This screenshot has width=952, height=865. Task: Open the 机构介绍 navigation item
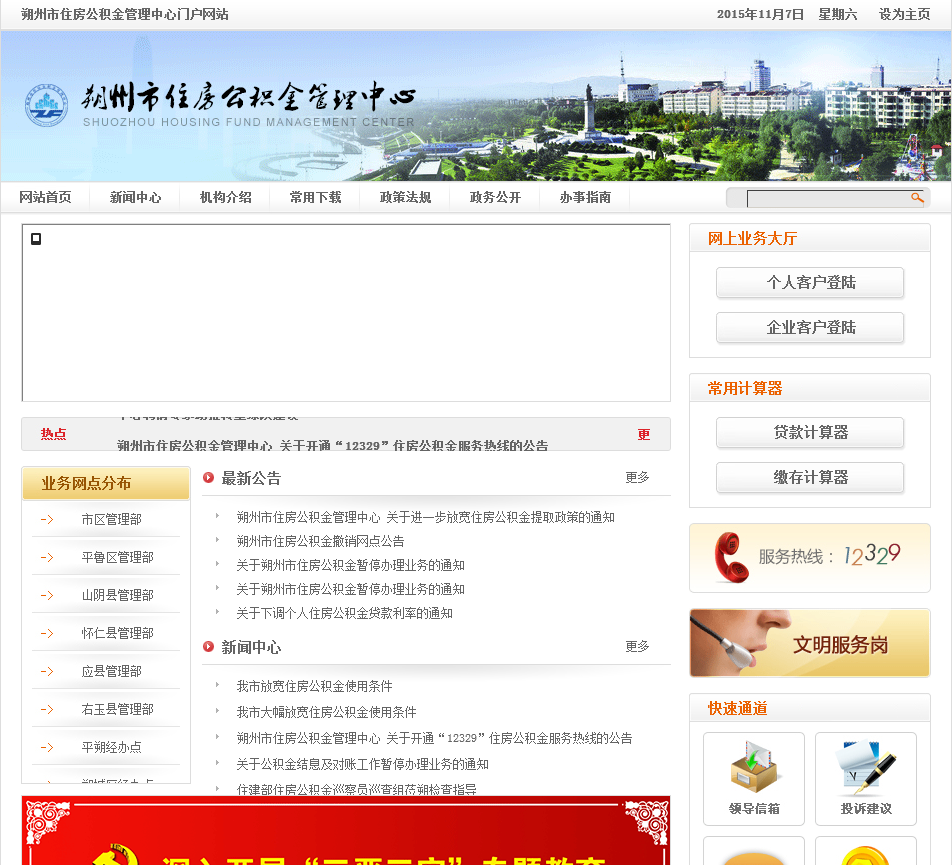pos(225,197)
